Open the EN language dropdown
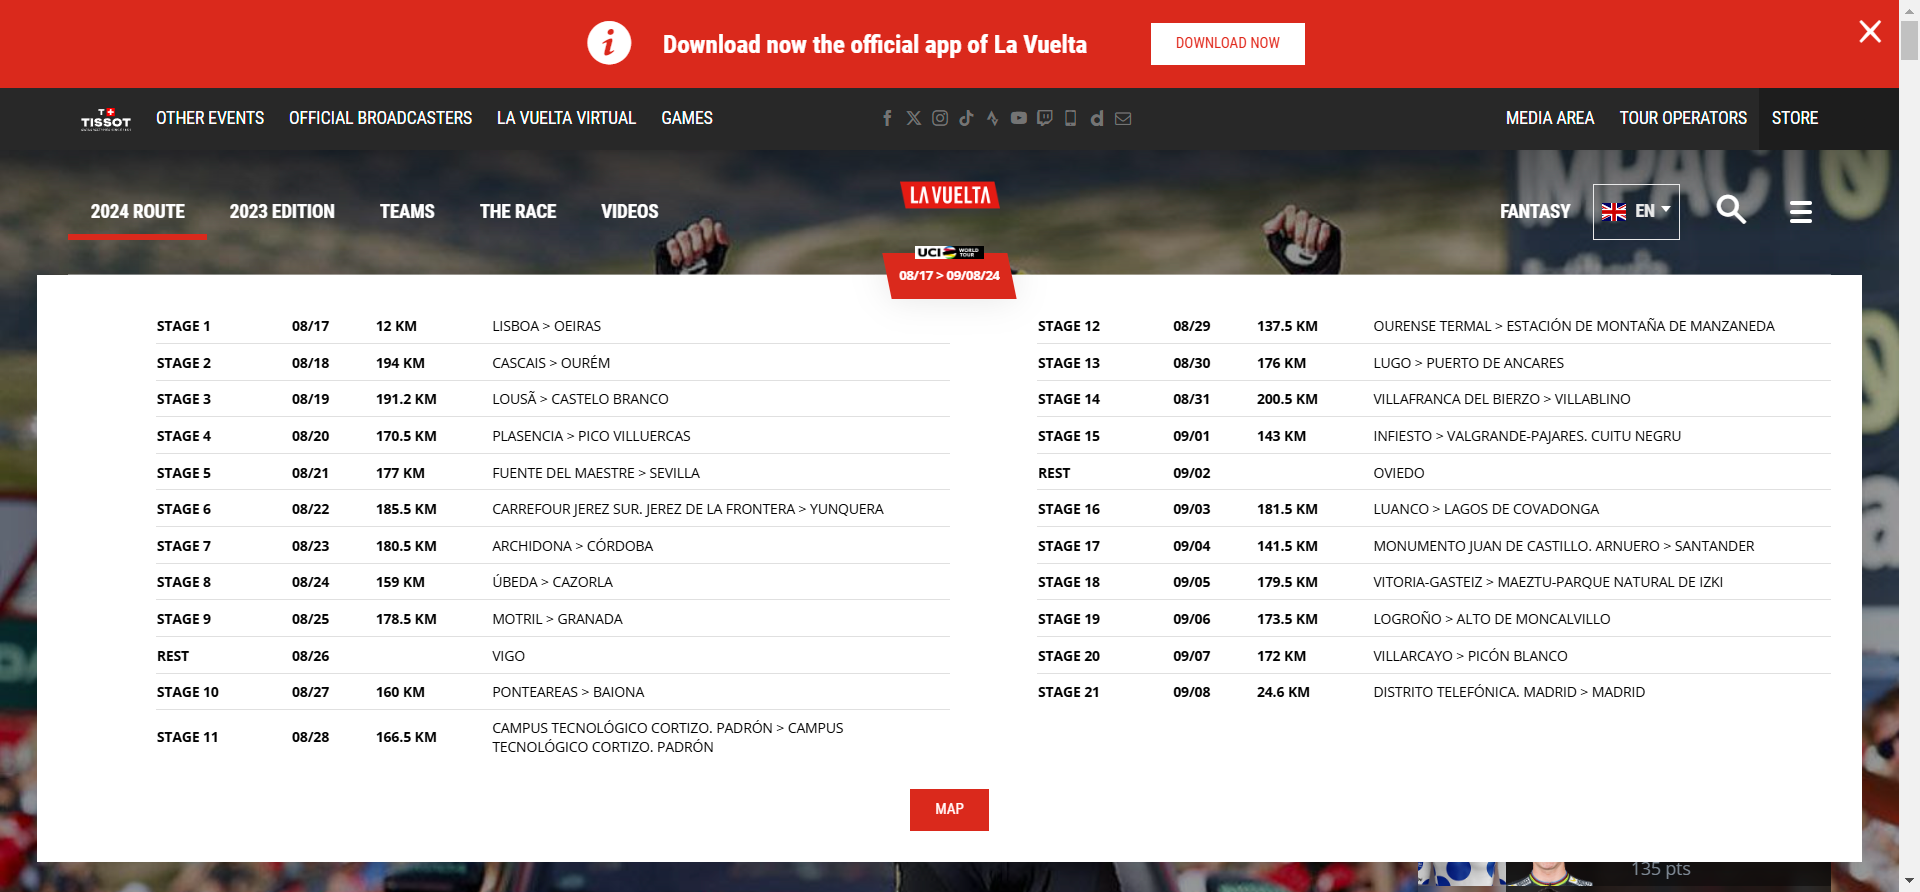Screen dimensions: 1920x892 click(x=1636, y=211)
